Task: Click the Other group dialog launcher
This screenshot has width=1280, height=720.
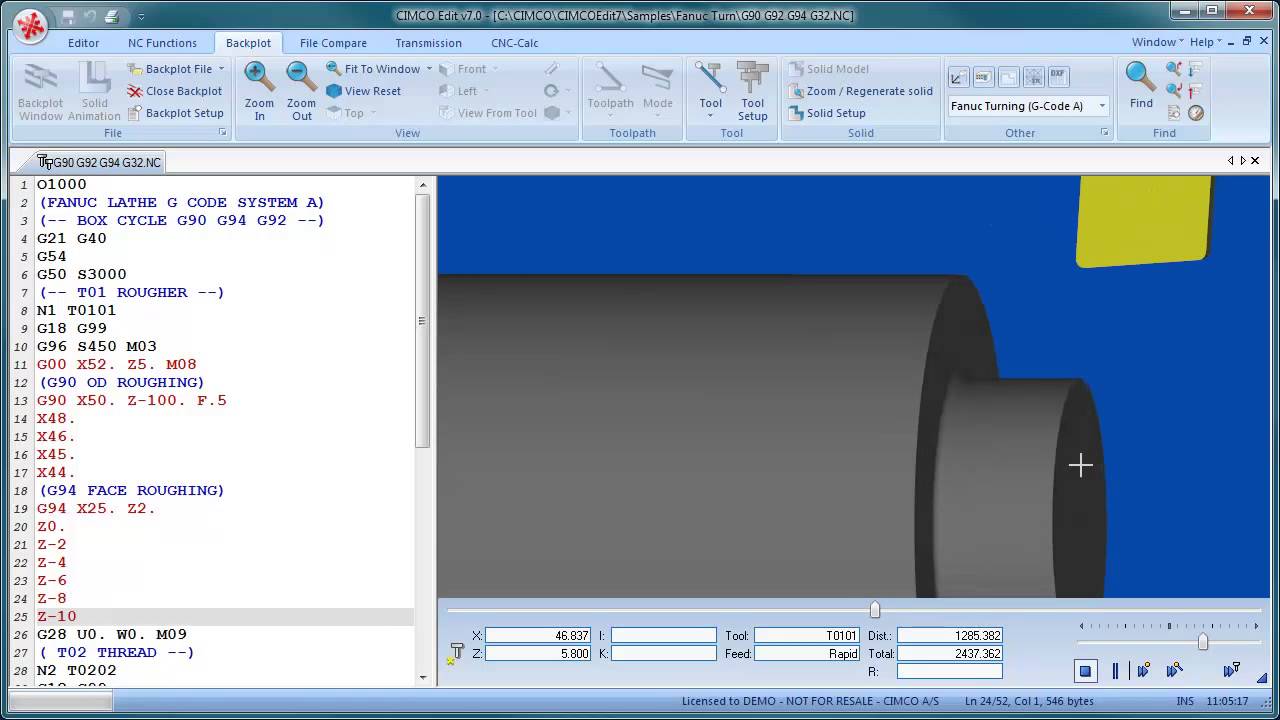Action: coord(1105,133)
